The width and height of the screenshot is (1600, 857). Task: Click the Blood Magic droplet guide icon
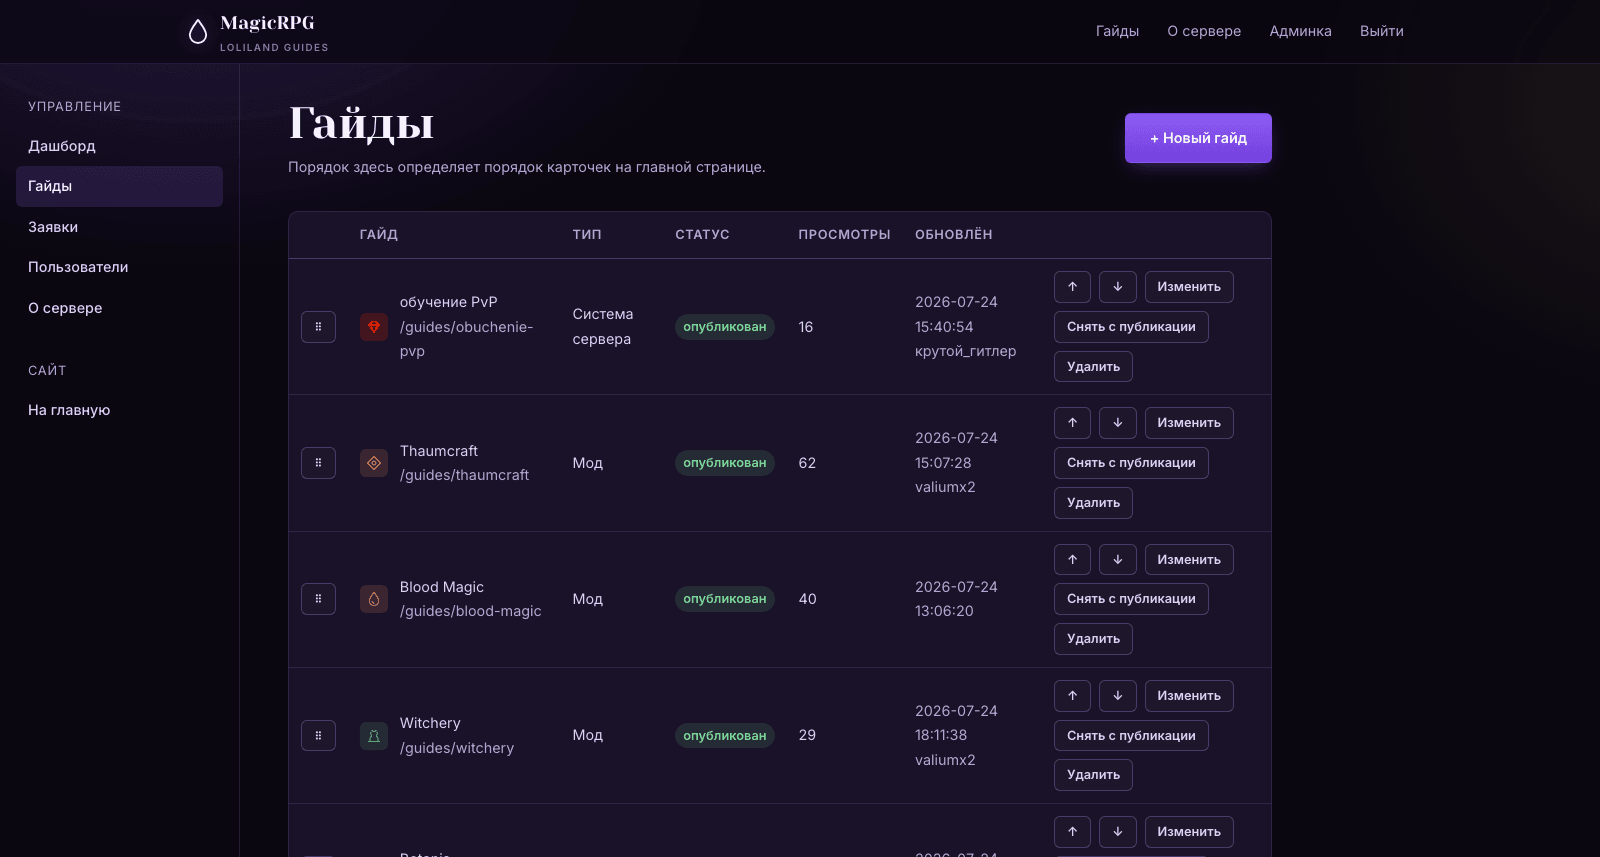pos(374,599)
